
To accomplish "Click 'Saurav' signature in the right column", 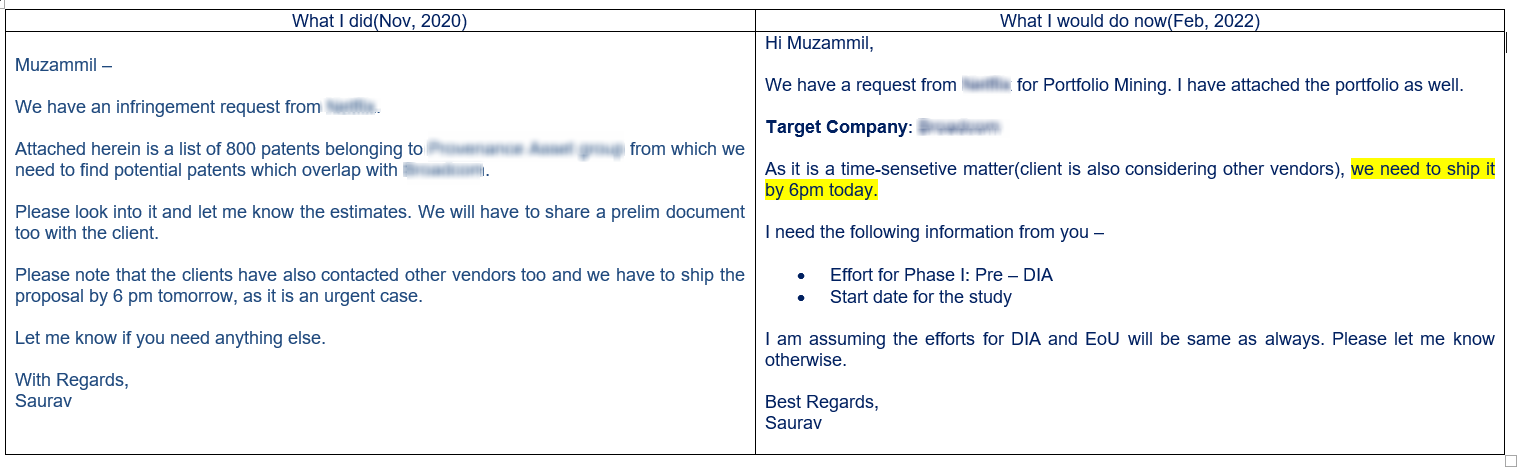I will pos(793,423).
